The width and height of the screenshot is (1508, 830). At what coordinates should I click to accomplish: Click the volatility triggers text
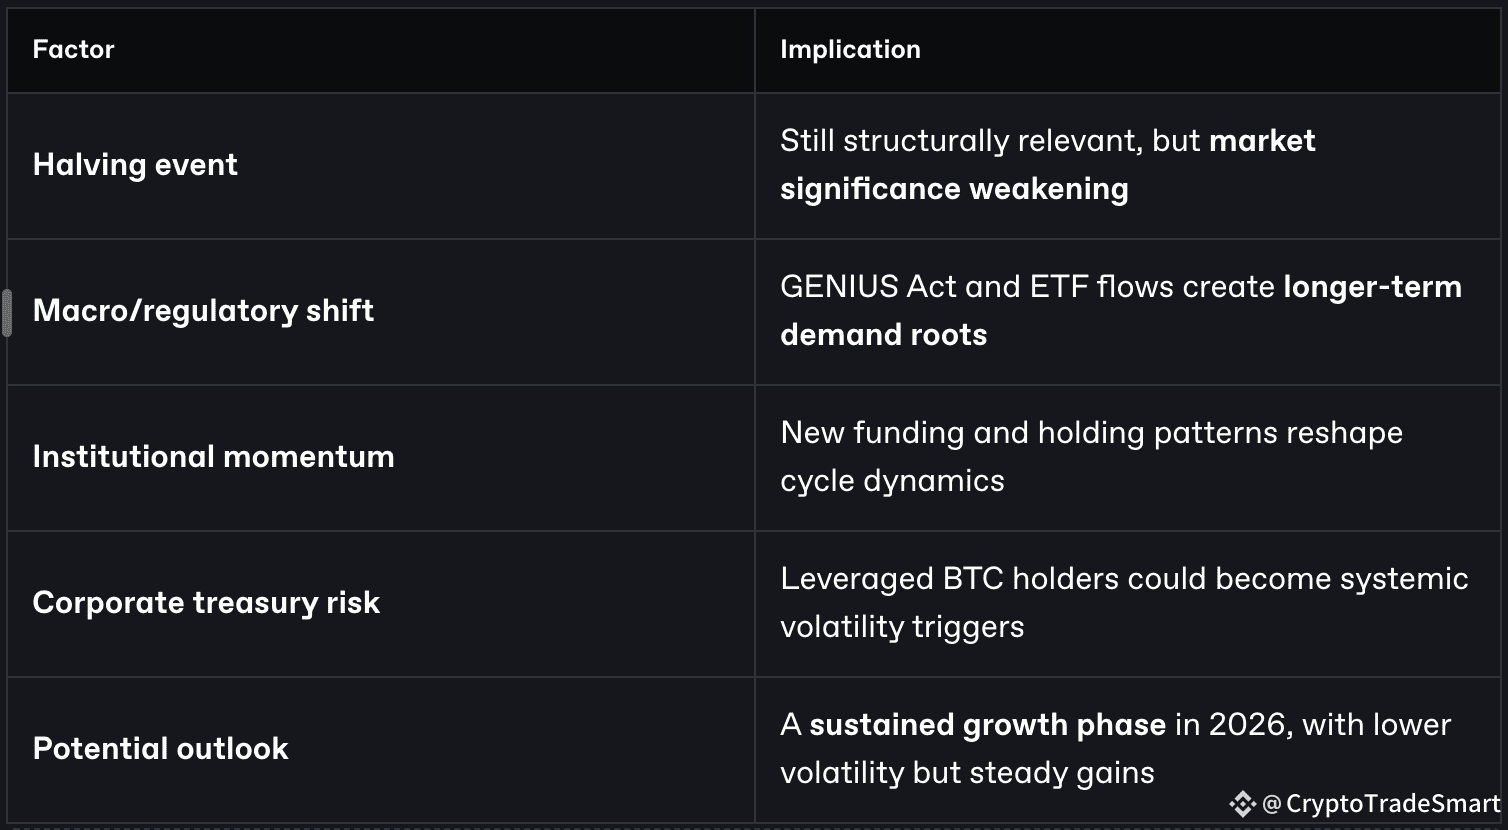pyautogui.click(x=902, y=627)
